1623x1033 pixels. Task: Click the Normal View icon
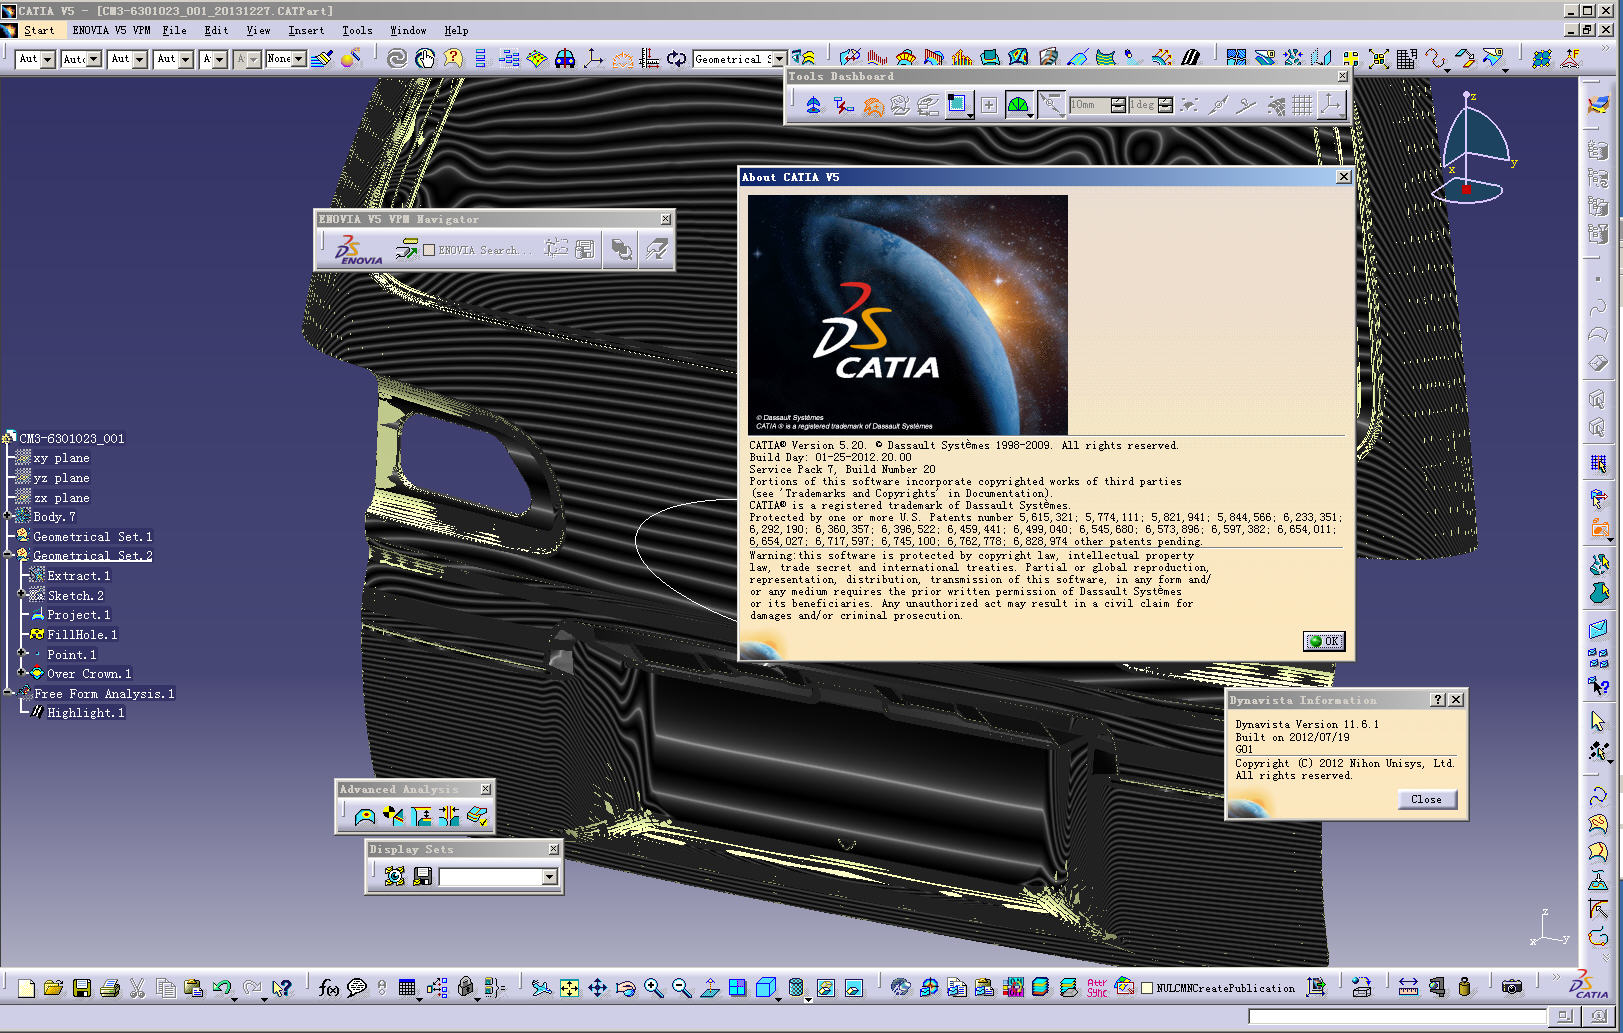tap(709, 988)
